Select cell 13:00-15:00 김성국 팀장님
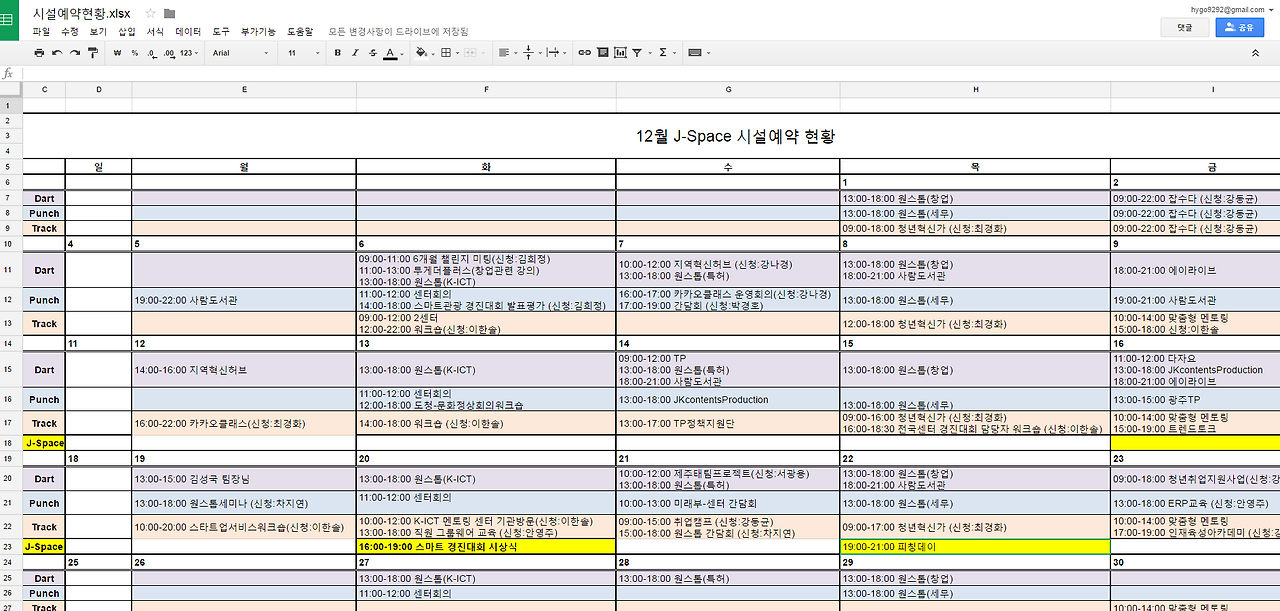The image size is (1280, 611). point(244,479)
